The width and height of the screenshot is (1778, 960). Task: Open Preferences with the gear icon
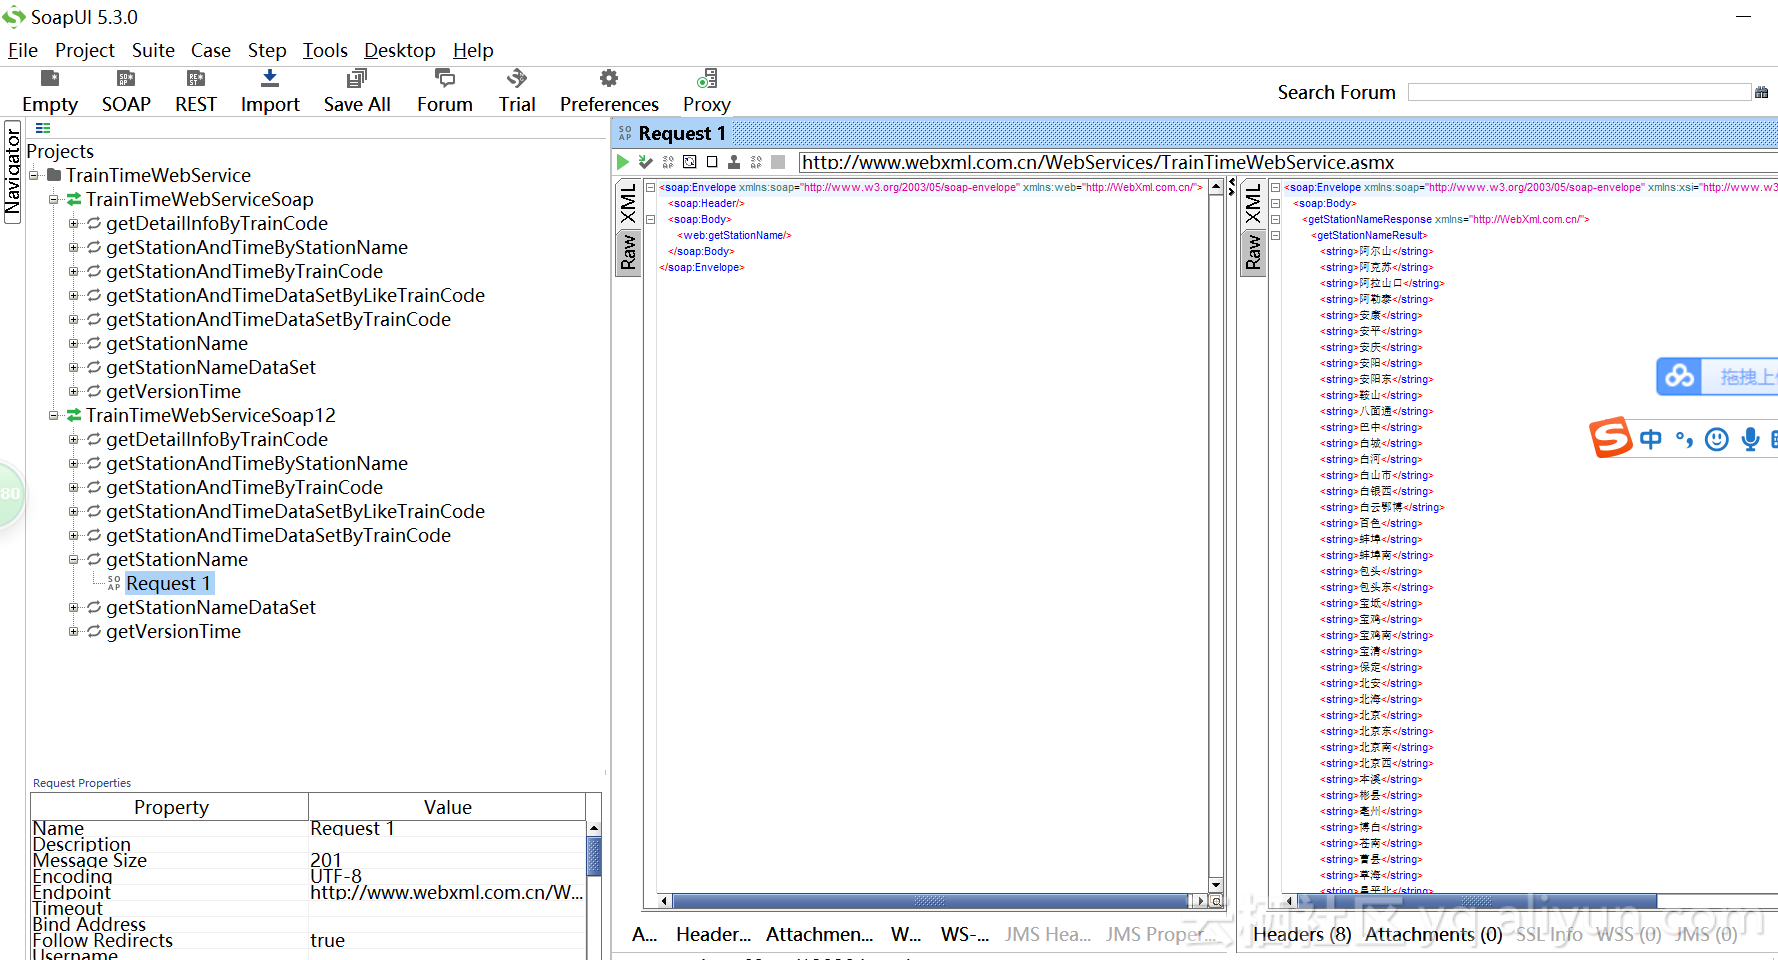tap(609, 78)
